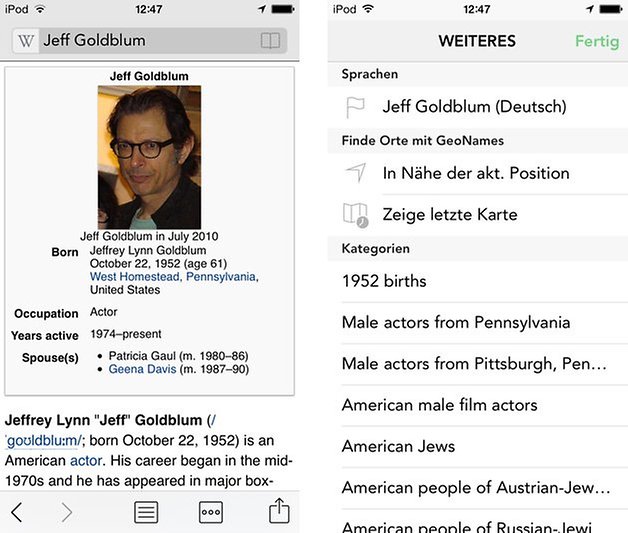Image resolution: width=628 pixels, height=533 pixels.
Task: Tap the caption Jeff Goldblum in July 2010
Action: [x=149, y=236]
